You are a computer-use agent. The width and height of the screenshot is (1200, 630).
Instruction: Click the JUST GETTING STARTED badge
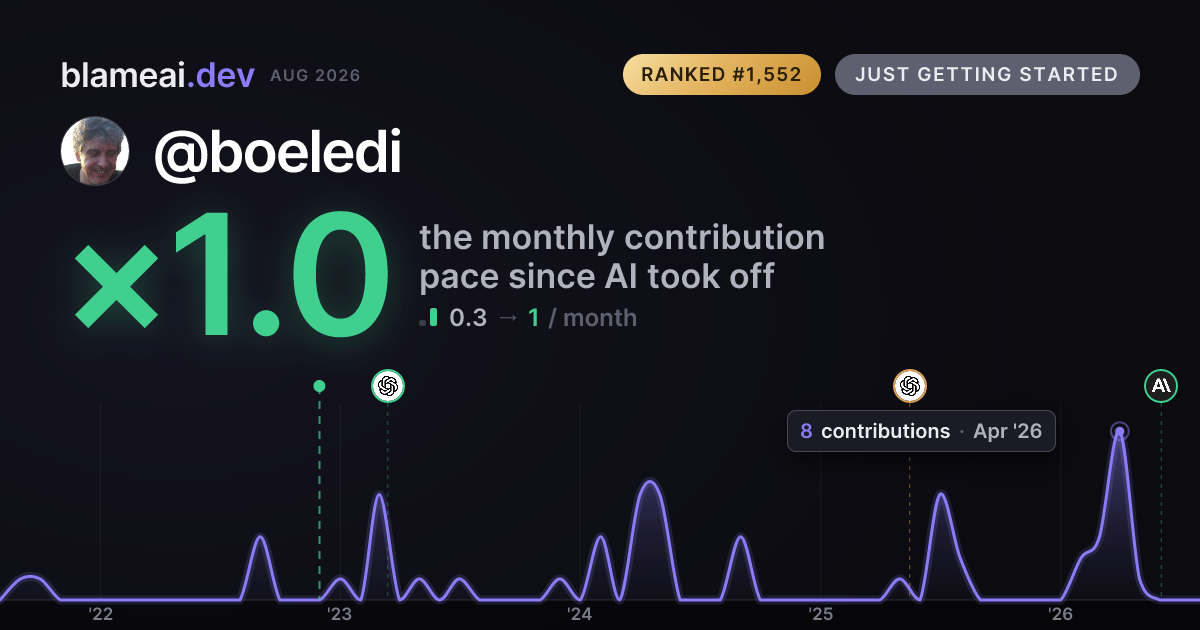pyautogui.click(x=987, y=75)
